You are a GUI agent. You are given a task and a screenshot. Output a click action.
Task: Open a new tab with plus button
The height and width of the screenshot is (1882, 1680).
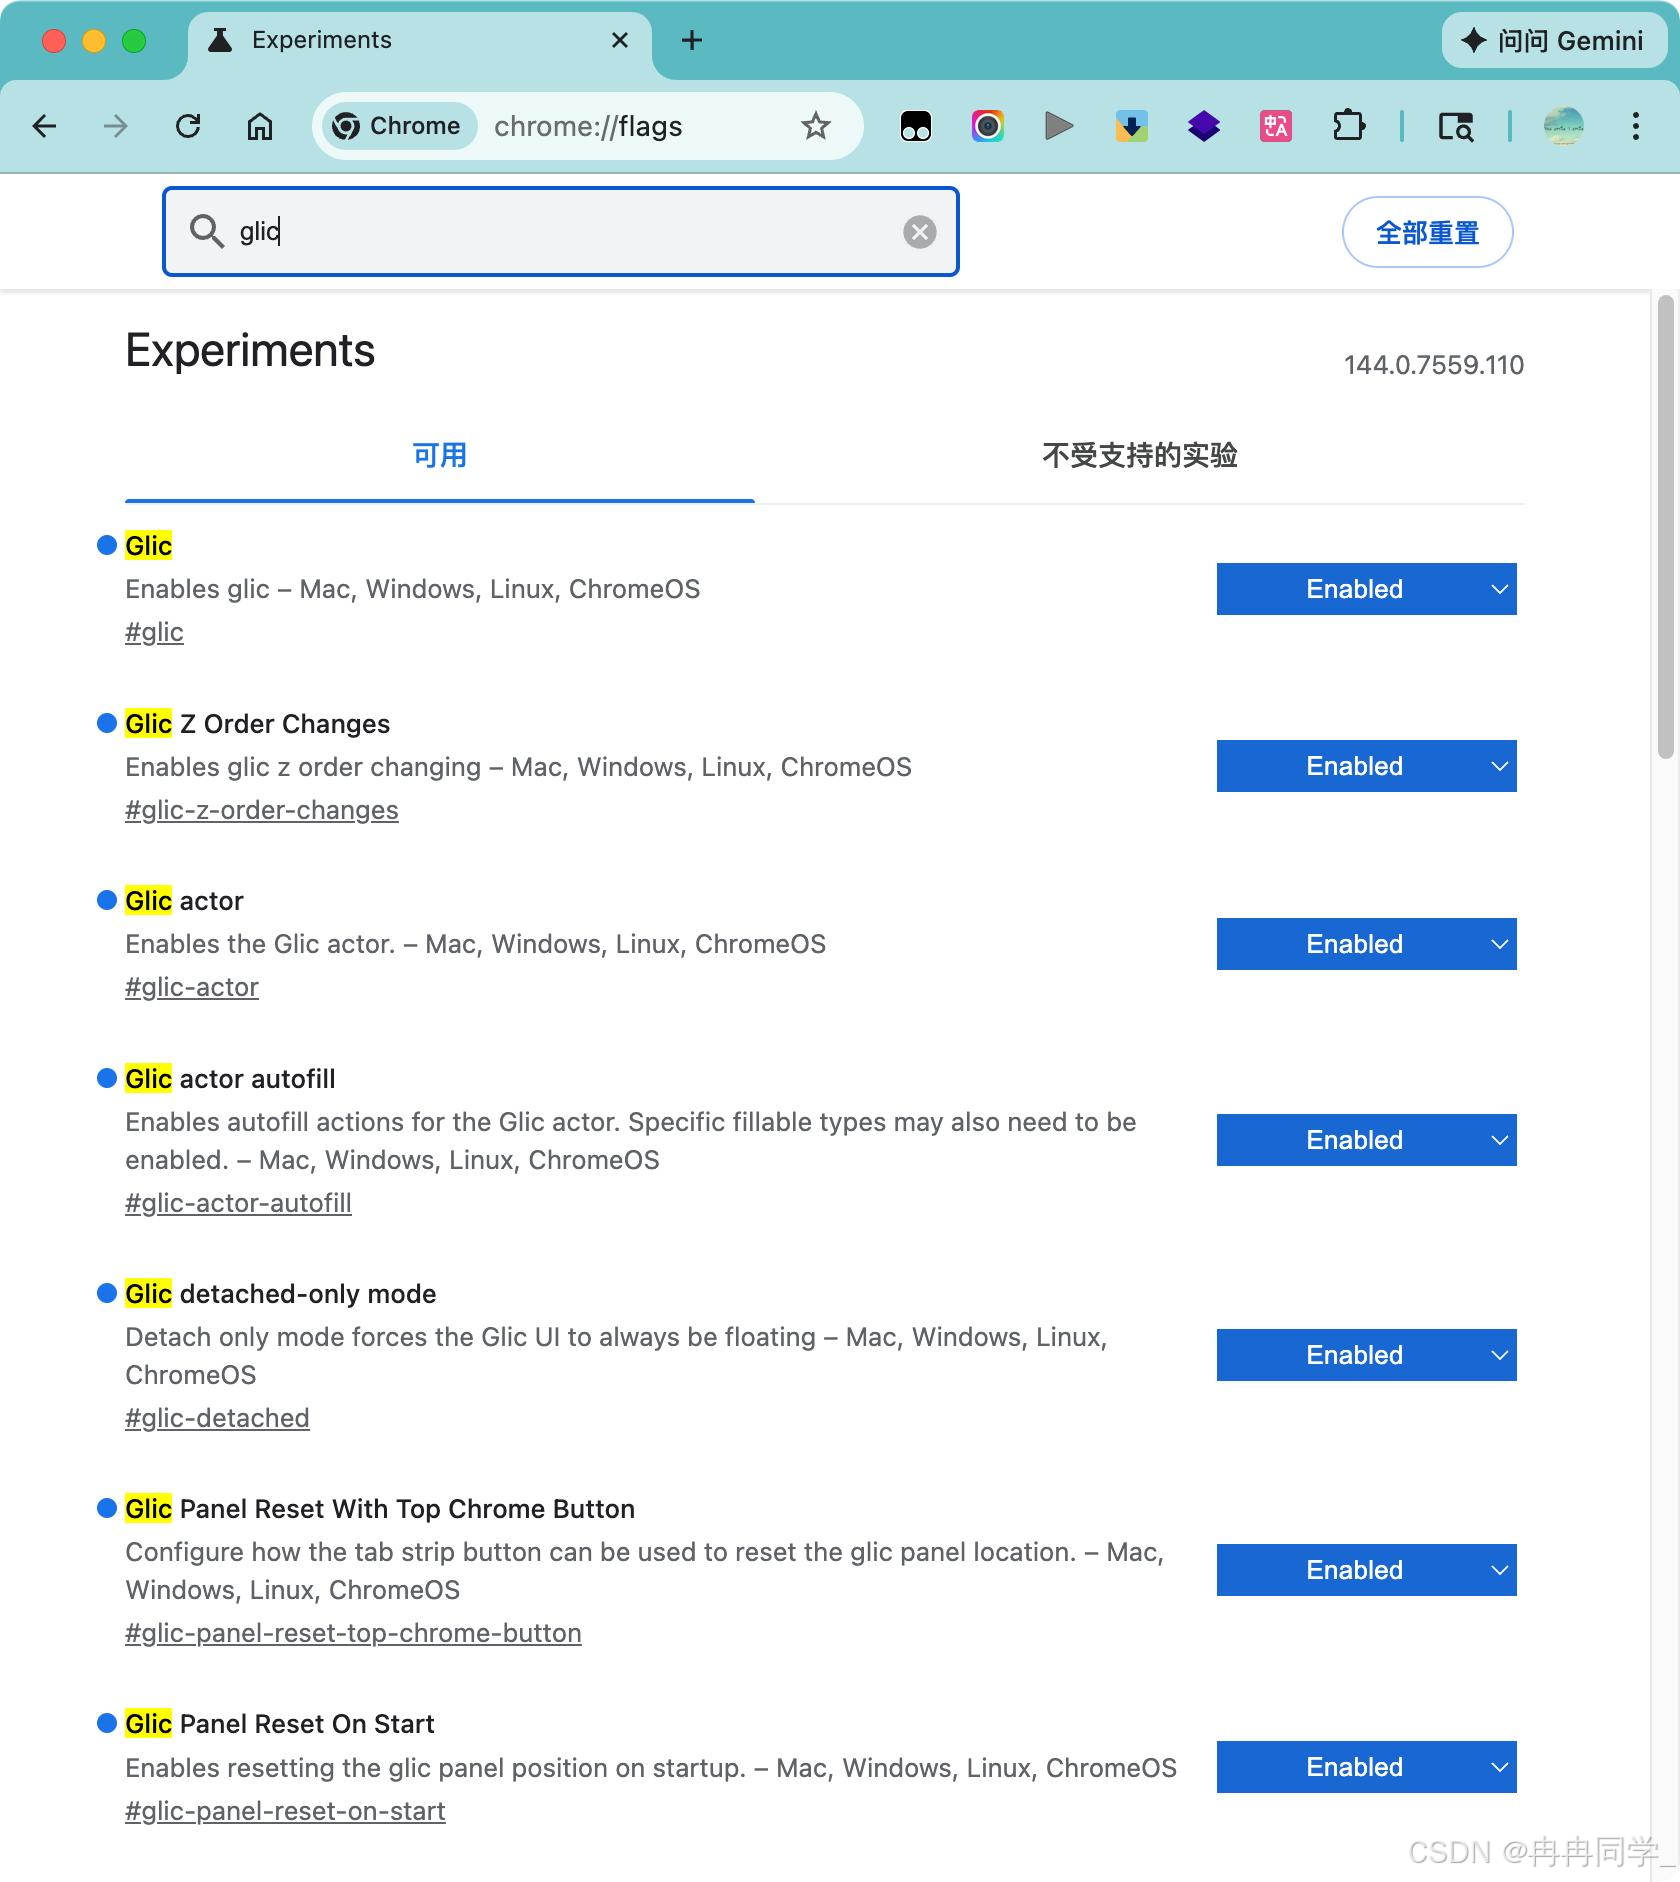[692, 40]
